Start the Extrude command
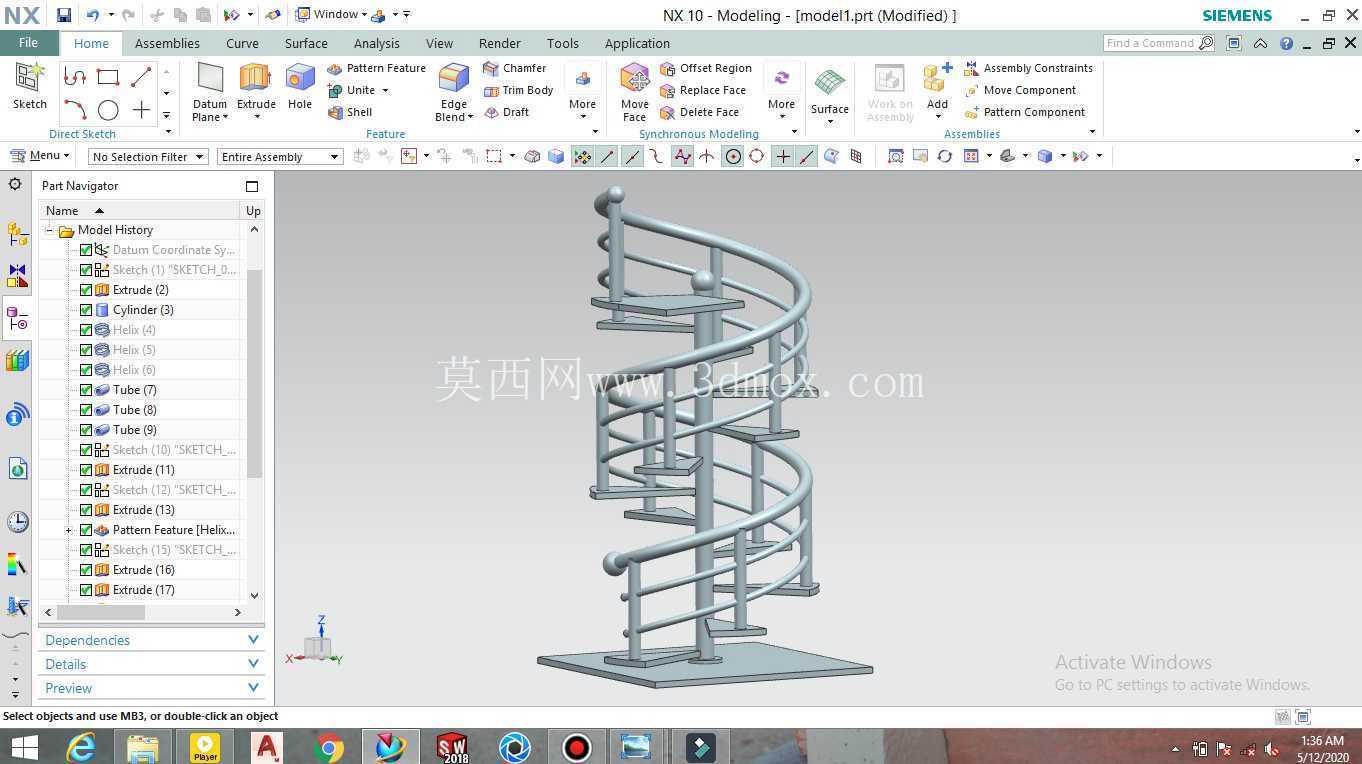 tap(256, 92)
